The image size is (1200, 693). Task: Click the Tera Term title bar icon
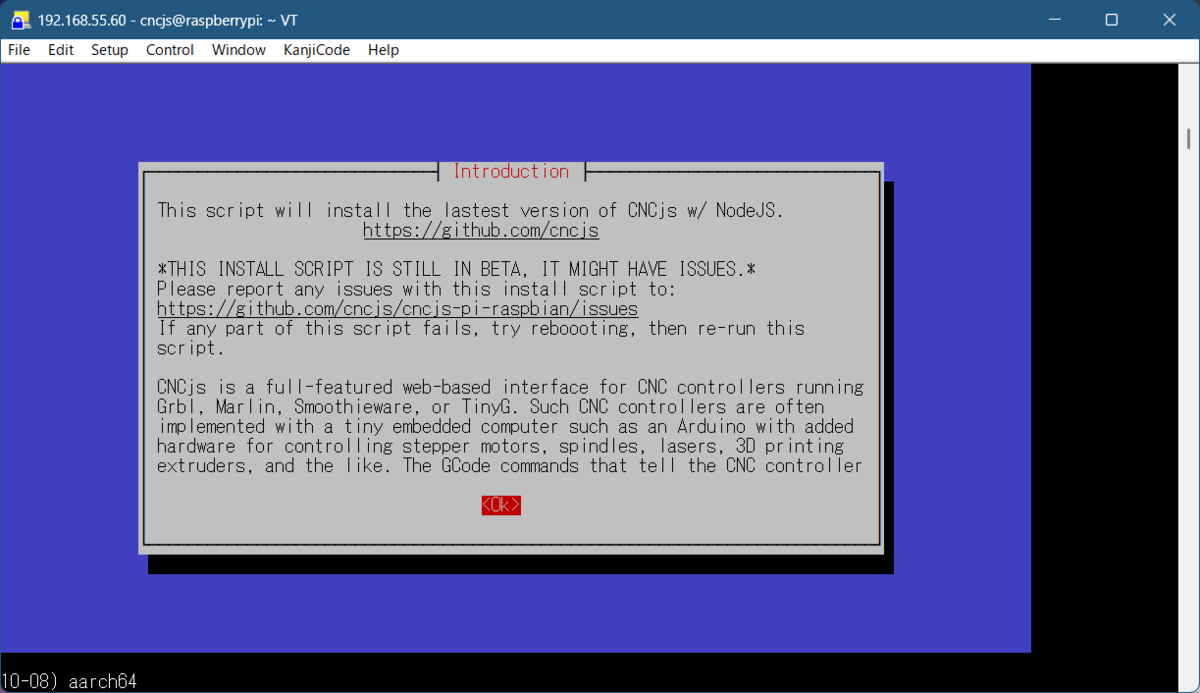click(19, 20)
